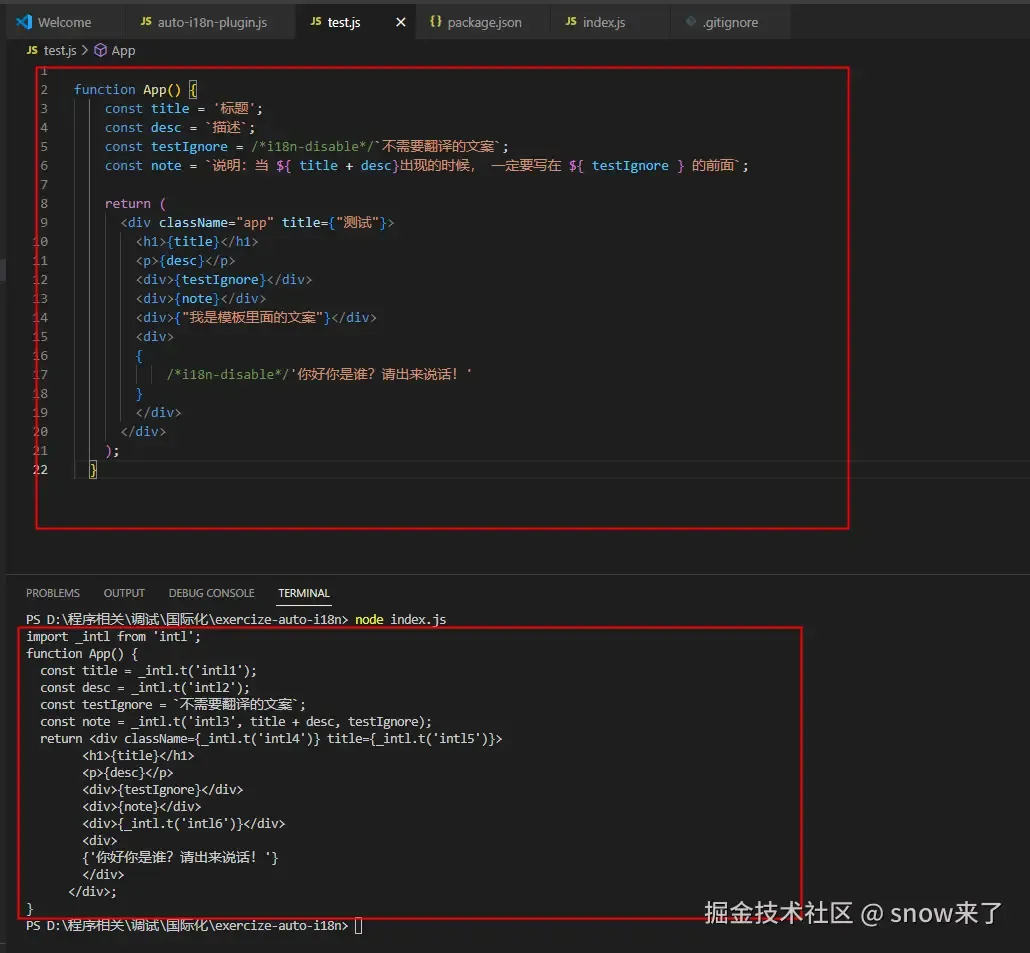Click the braces icon on package.json tab

point(436,22)
